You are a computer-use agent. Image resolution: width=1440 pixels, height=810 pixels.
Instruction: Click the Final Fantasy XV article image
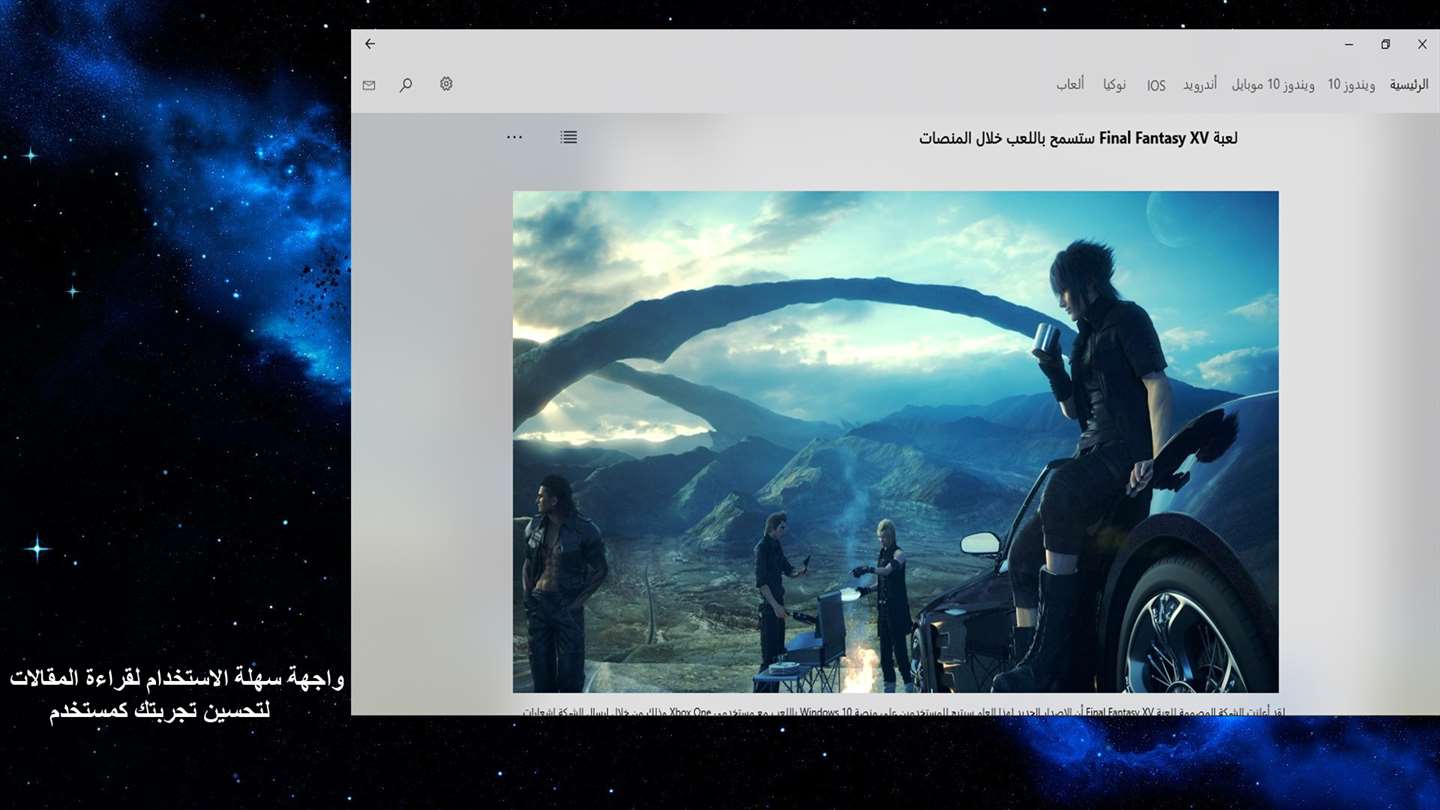tap(896, 442)
